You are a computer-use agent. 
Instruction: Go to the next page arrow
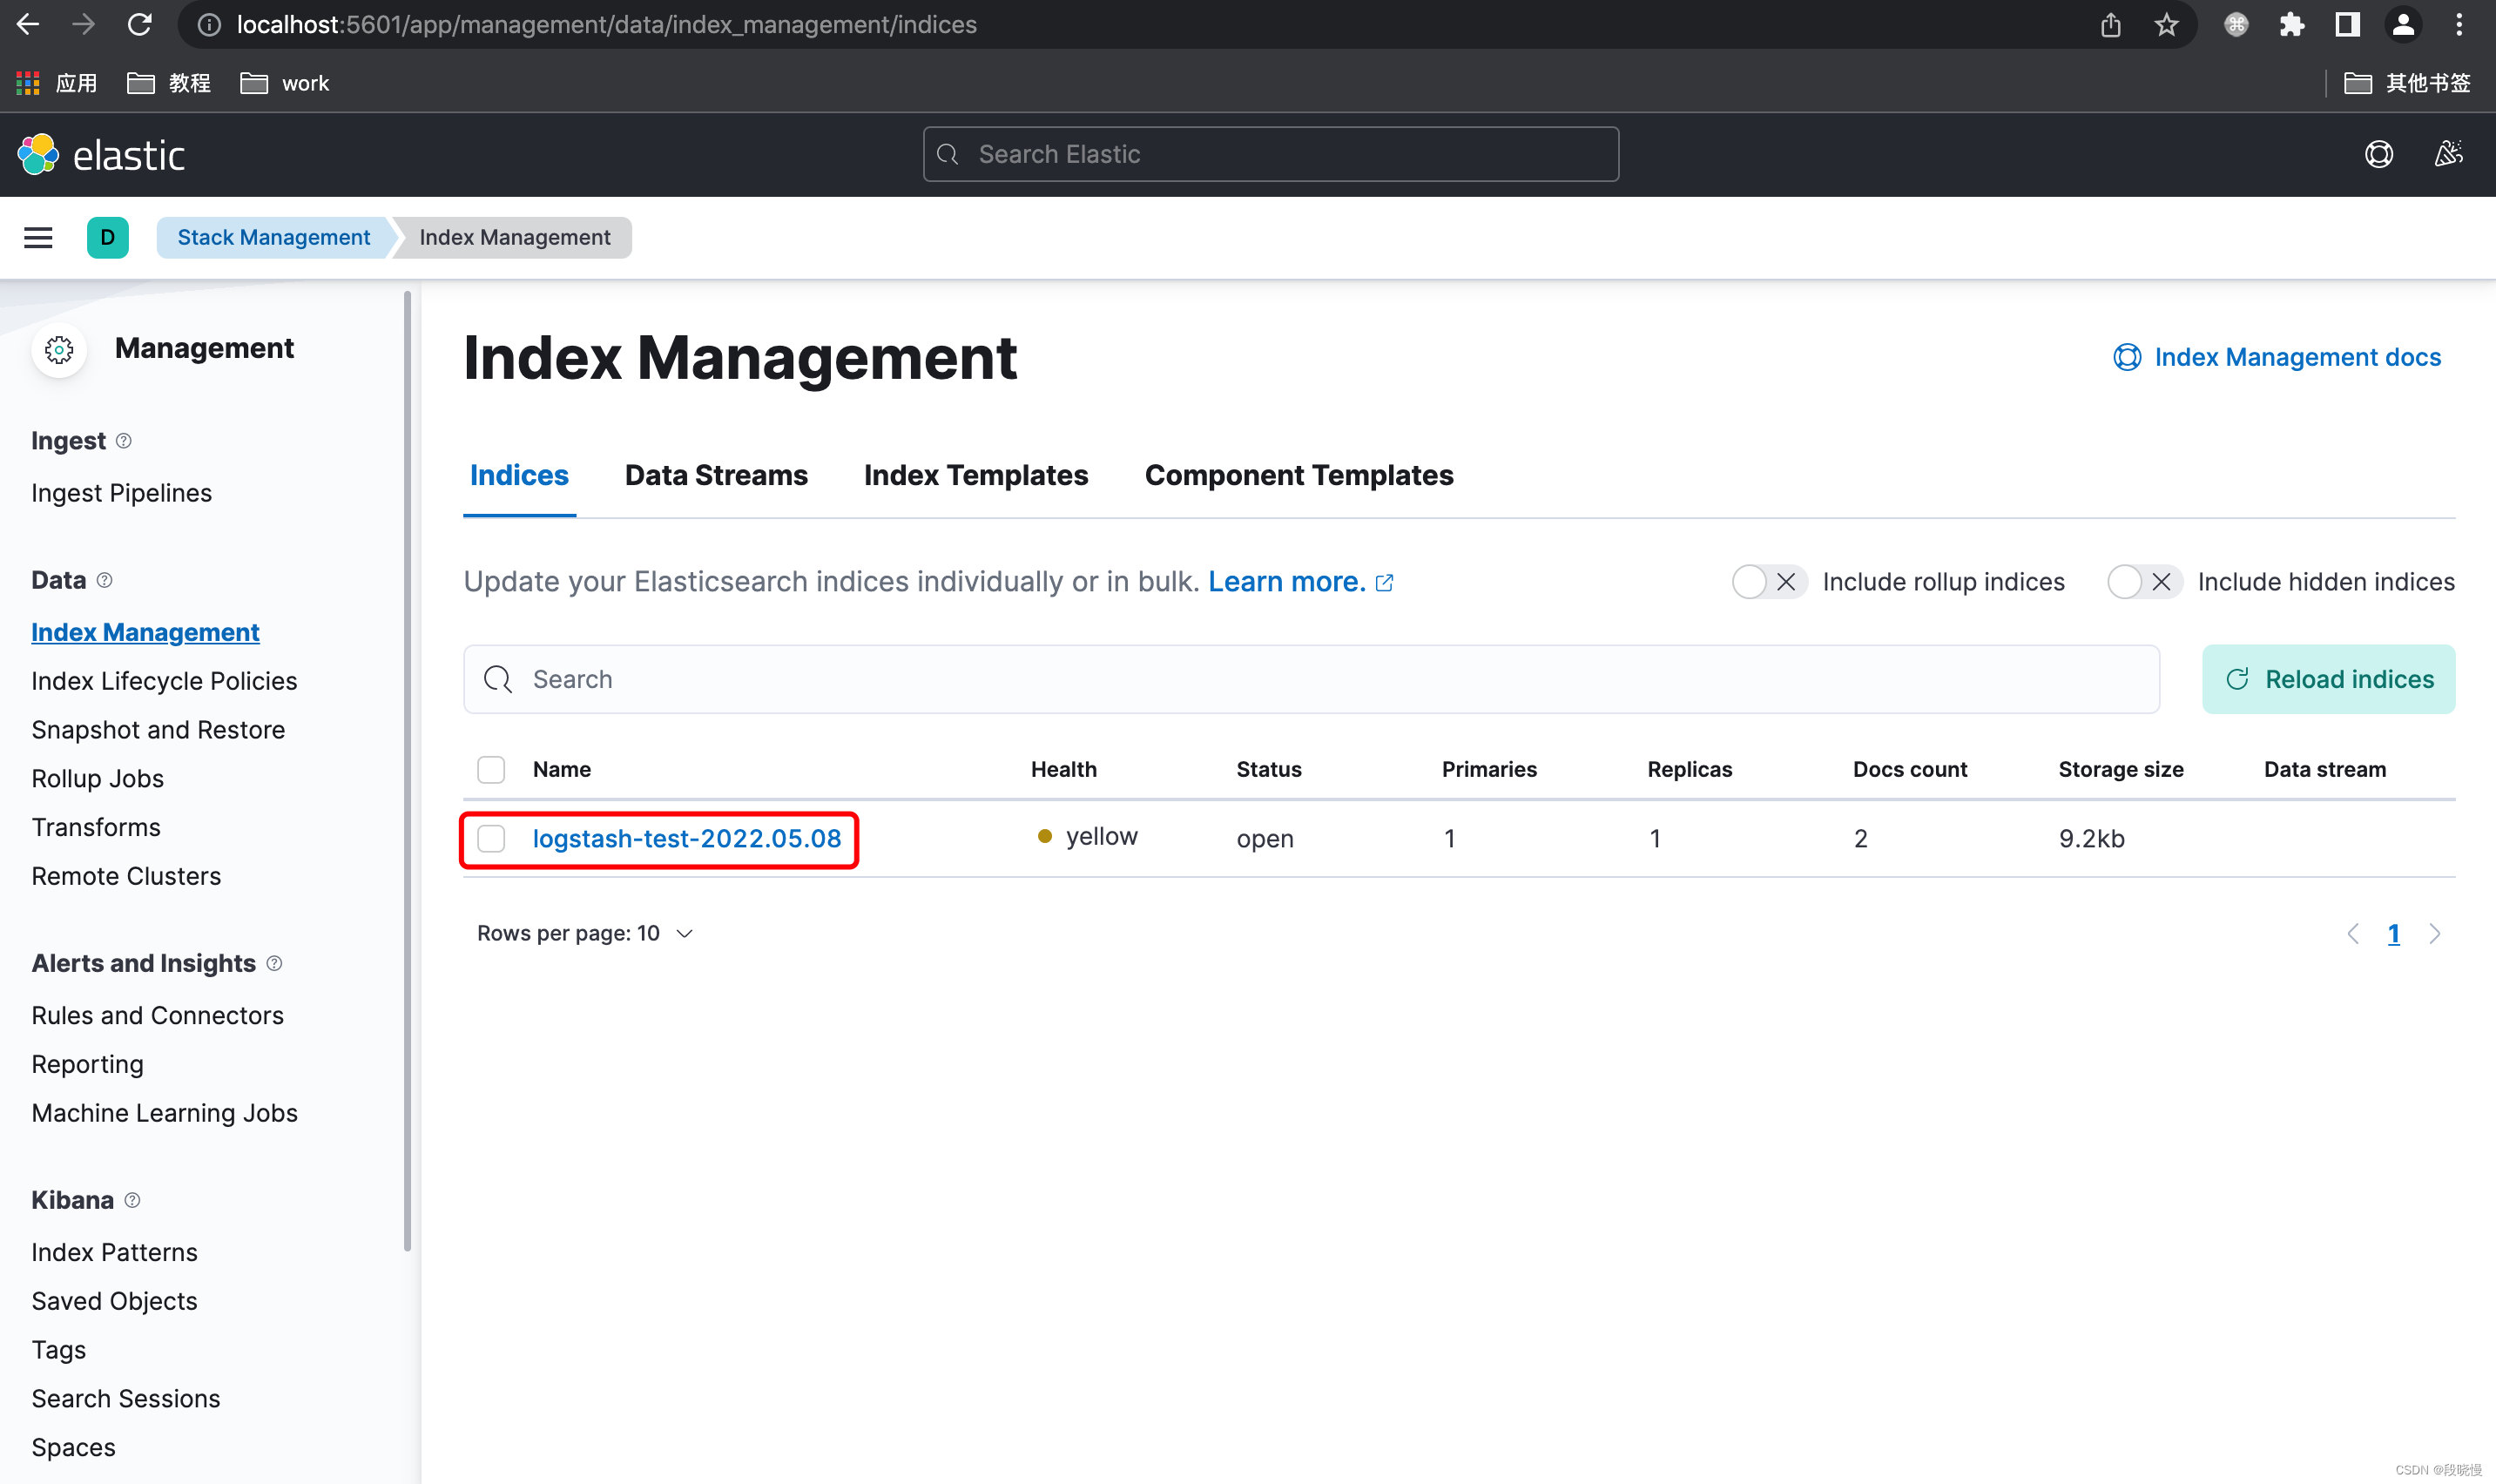point(2434,934)
